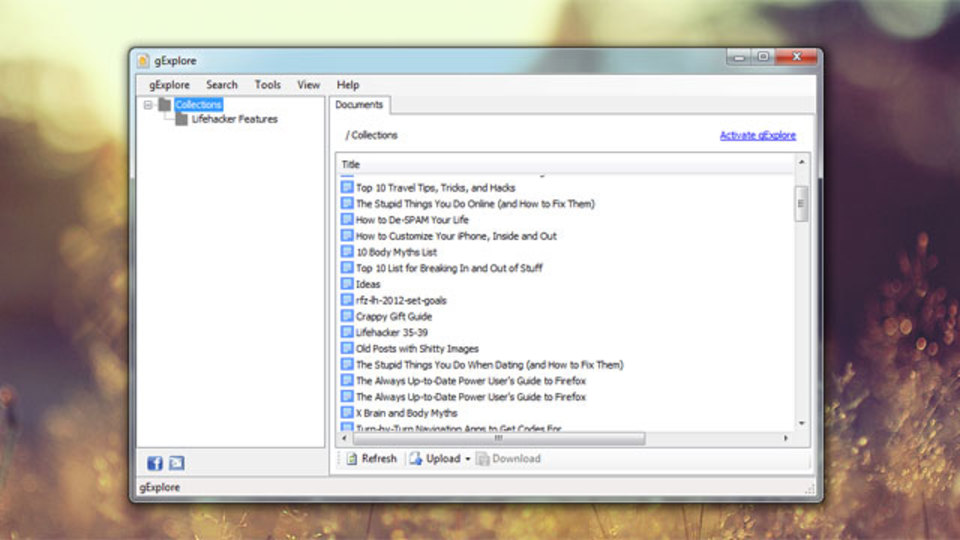
Task: Click document icon beside Stupid Things You Do When Dating
Action: [x=347, y=364]
